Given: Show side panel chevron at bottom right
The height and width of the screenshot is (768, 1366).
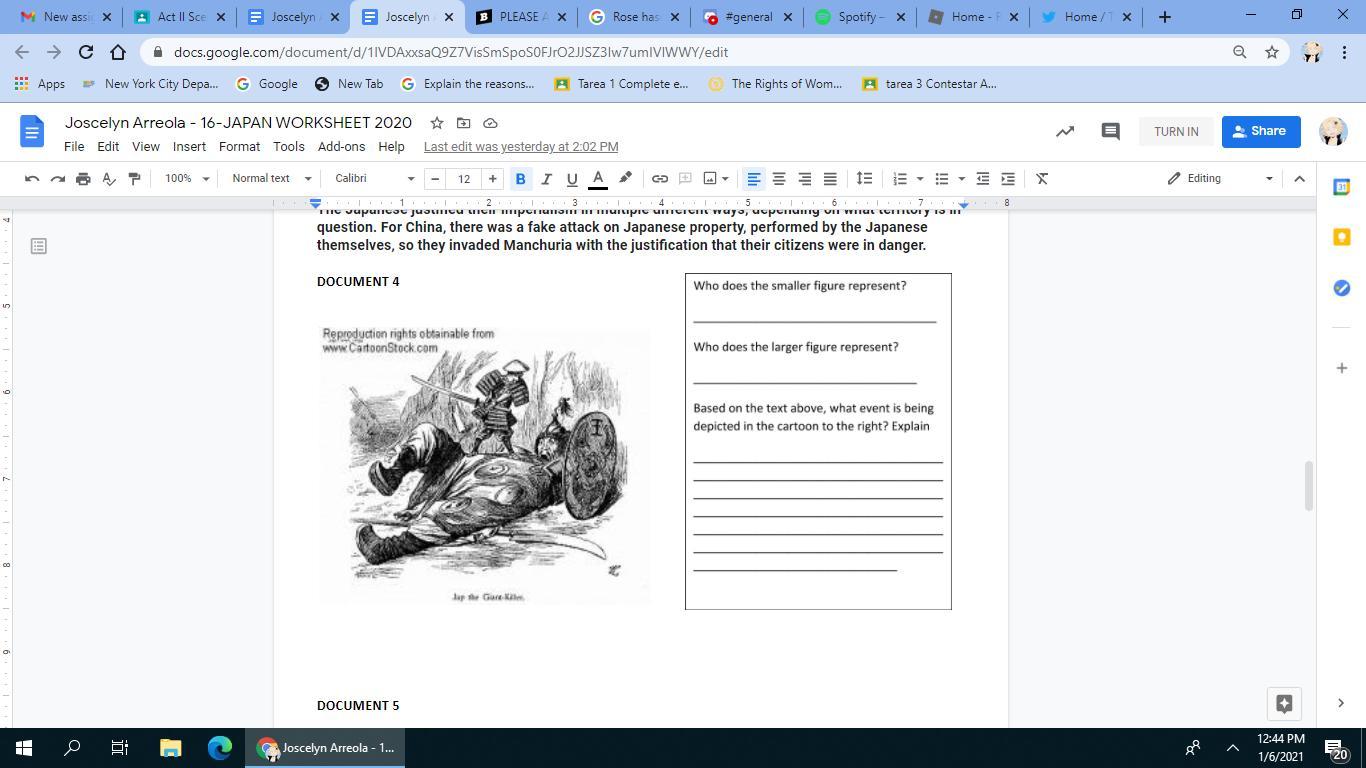Looking at the screenshot, I should (x=1341, y=703).
